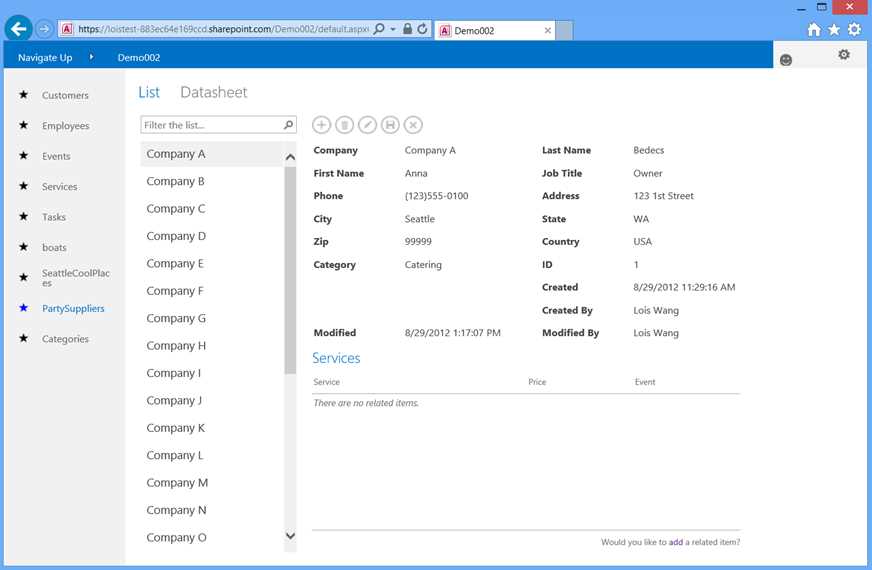Expand the Navigate Up arrow
The image size is (872, 570).
(91, 57)
